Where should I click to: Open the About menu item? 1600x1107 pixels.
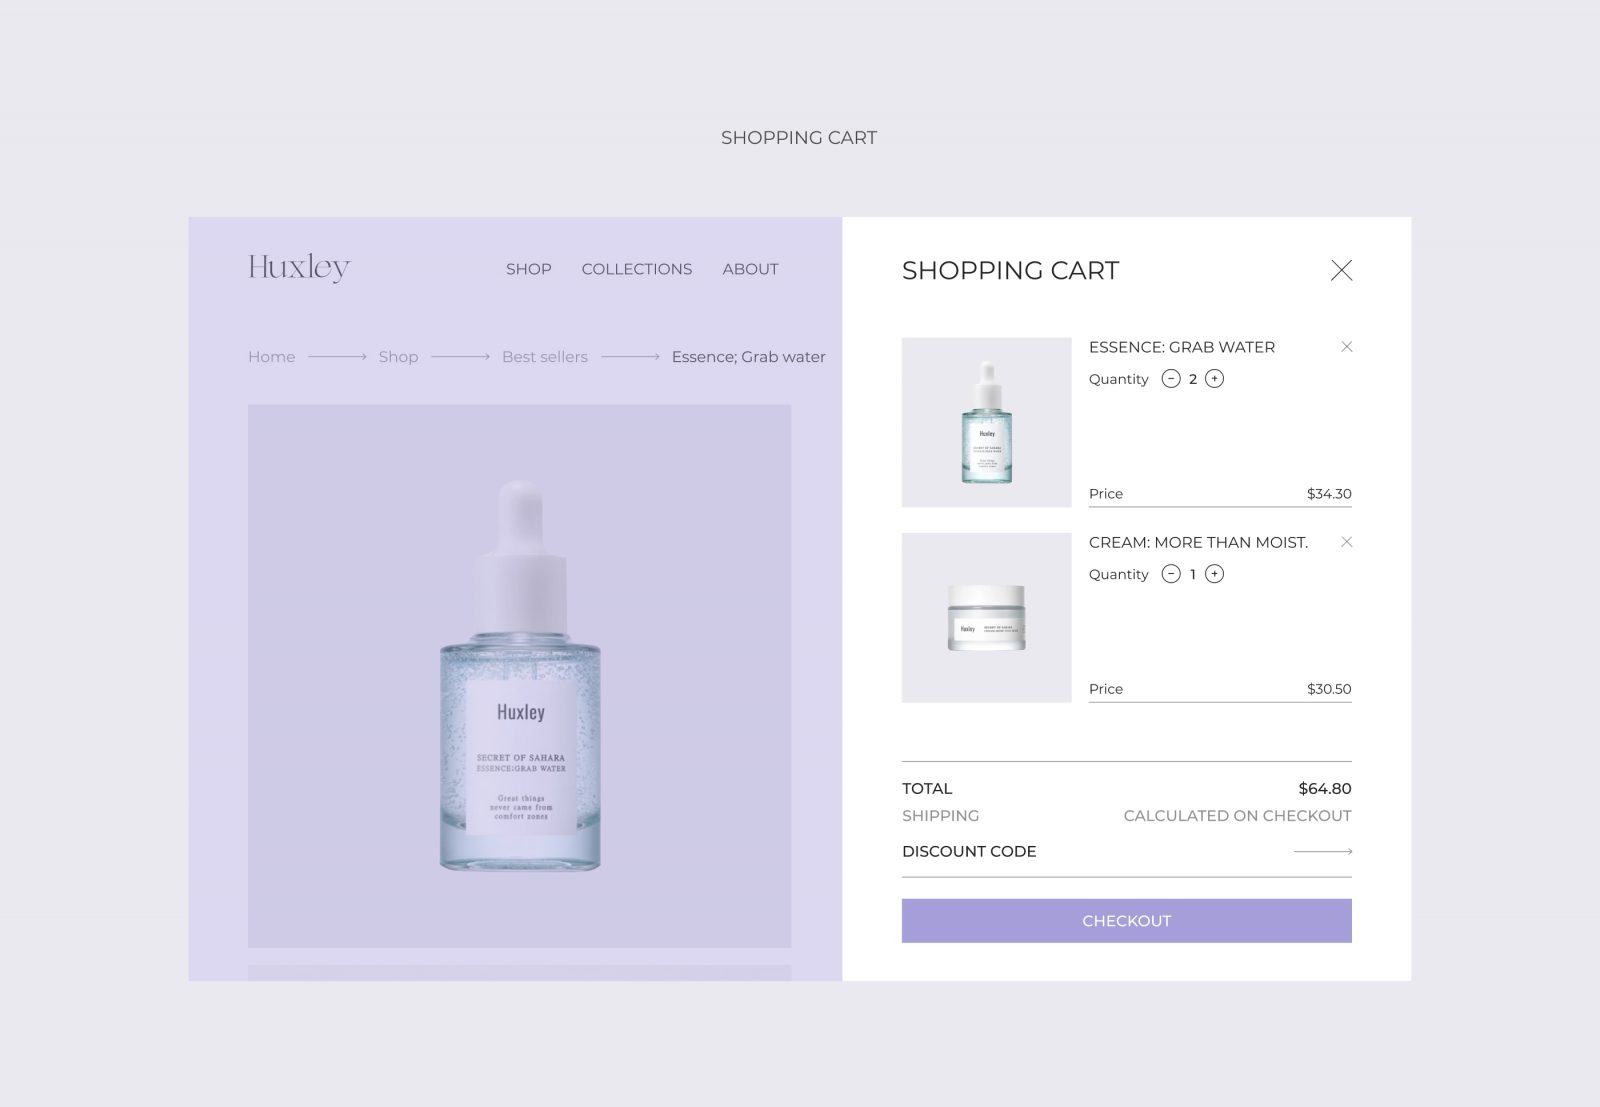coord(751,269)
